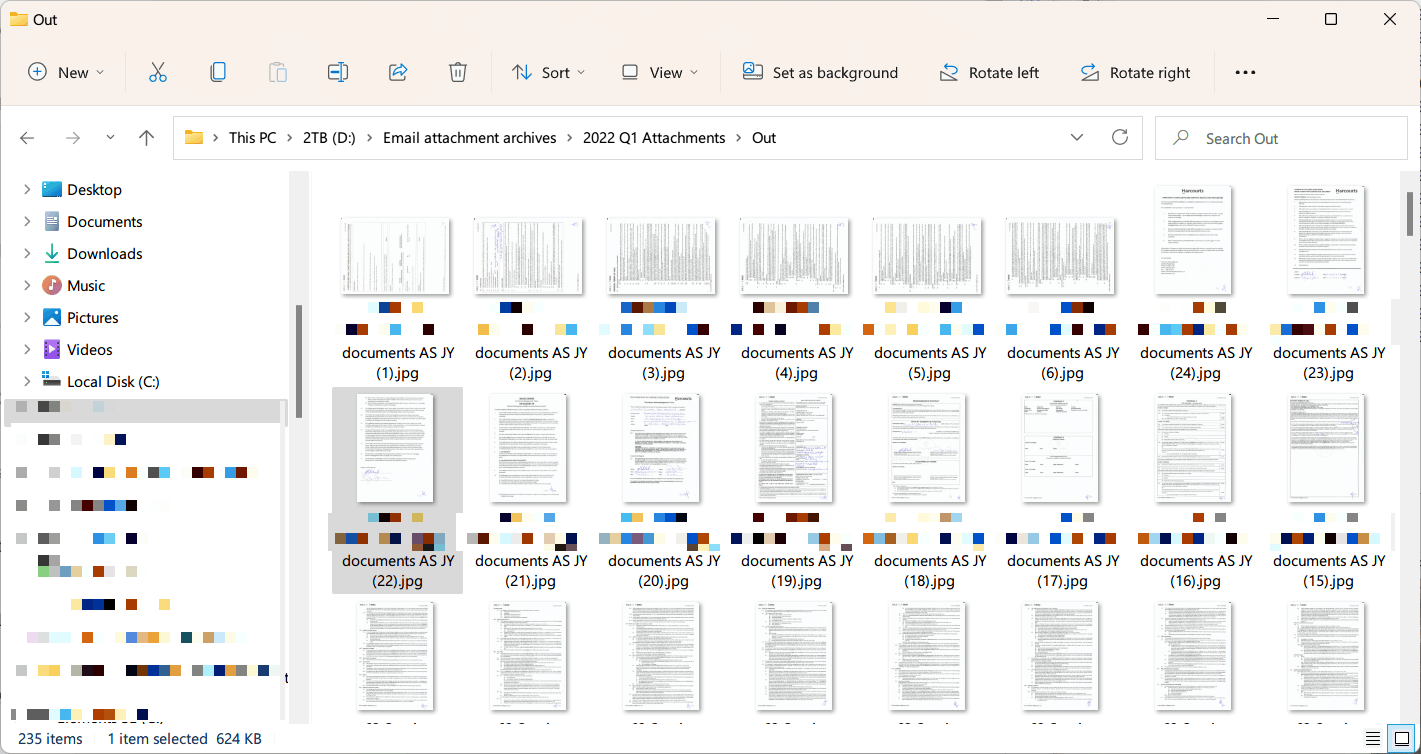The image size is (1421, 754).
Task: Select Documents in navigation pane
Action: coord(104,222)
